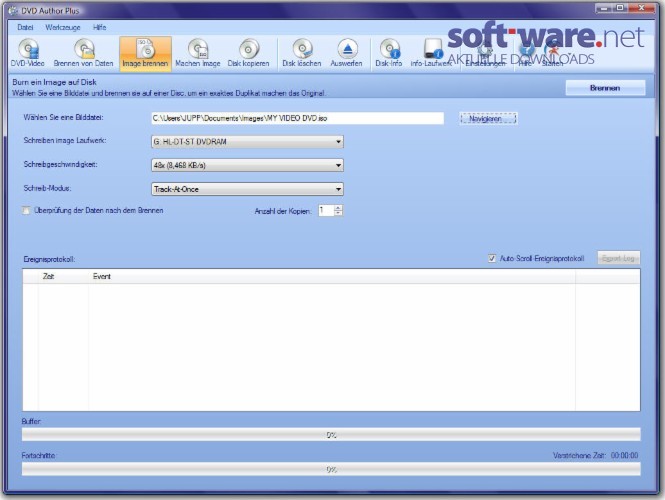Click the 'Verstrichene Zeit: 00:00:00' text
This screenshot has height=500, width=665.
tap(595, 455)
